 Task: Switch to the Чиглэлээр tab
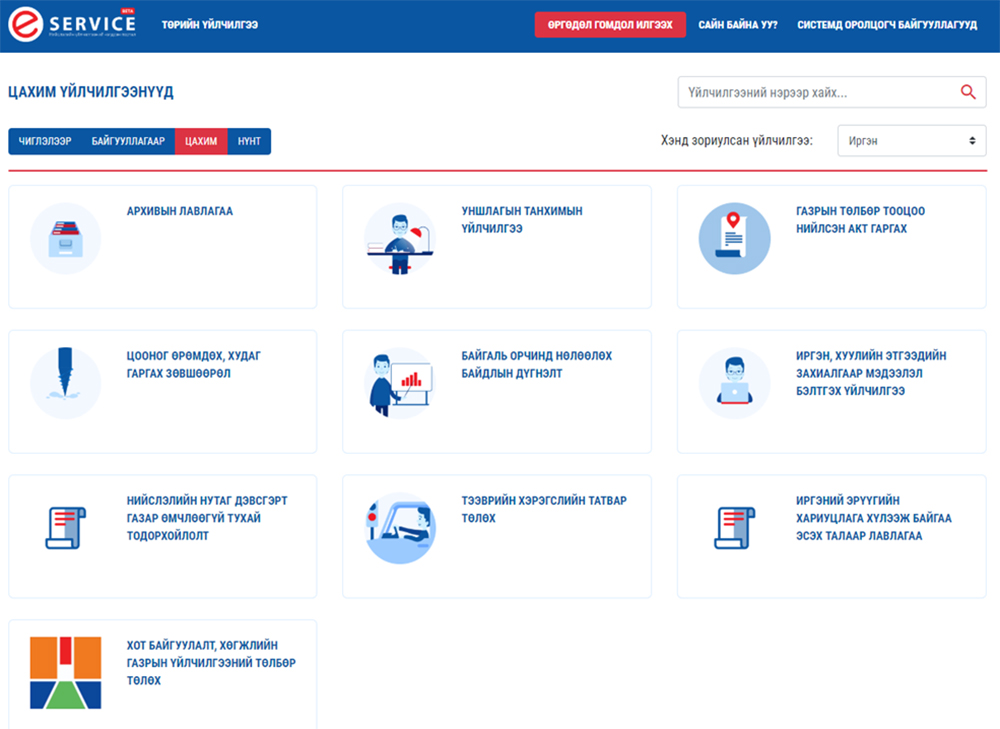click(45, 141)
